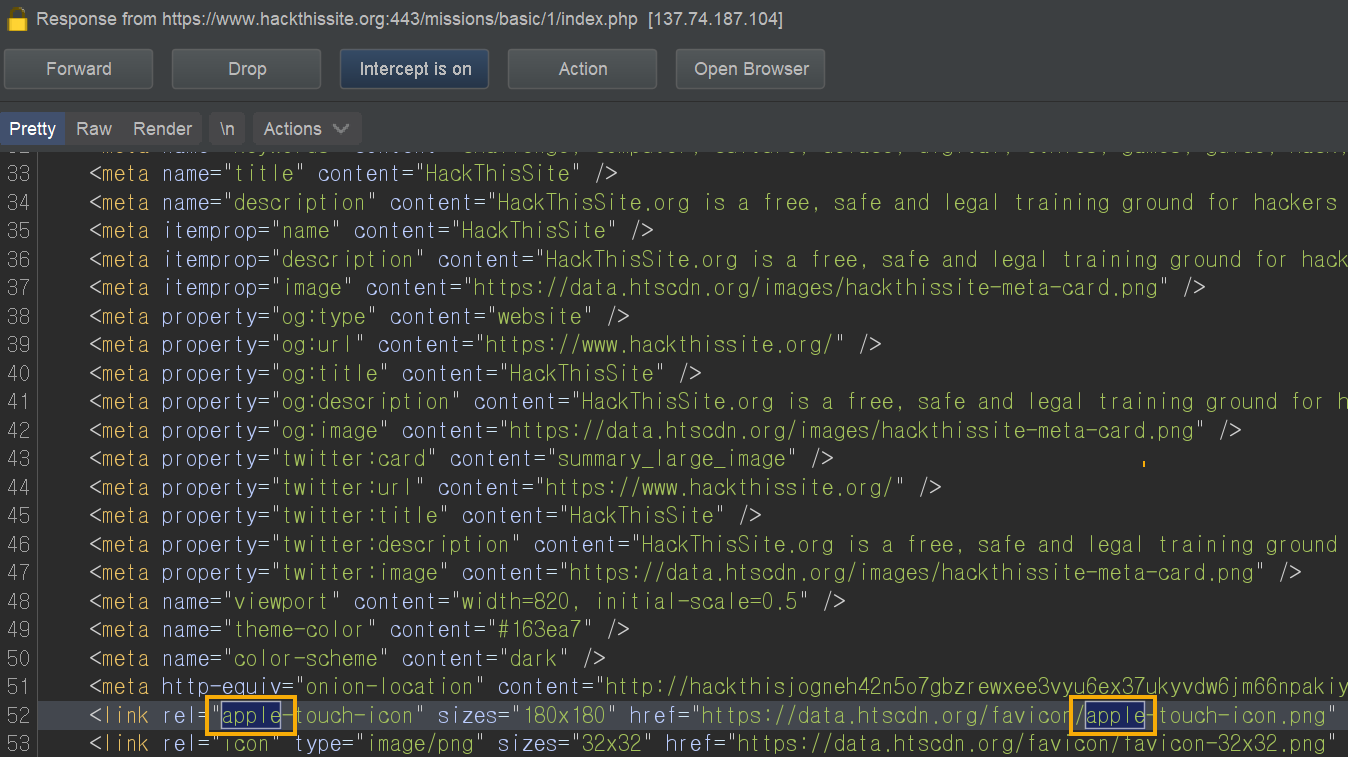Click twitter:url content URL on line 44
Viewport: 1348px width, 757px height.
coord(720,488)
